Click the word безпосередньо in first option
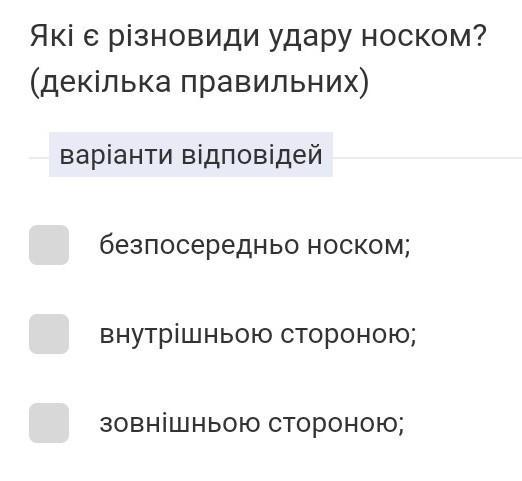522x481 pixels. point(199,246)
